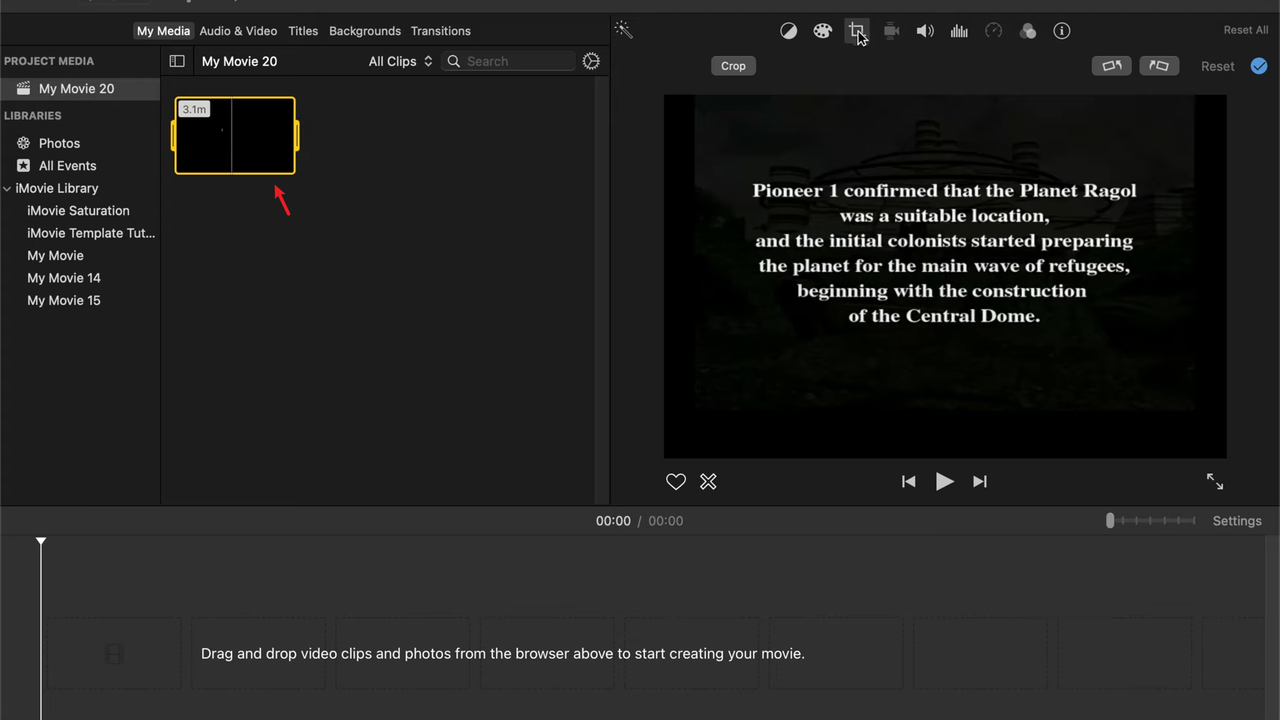The image size is (1280, 720).
Task: Rotate the clip counterclockwise
Action: coord(1111,66)
